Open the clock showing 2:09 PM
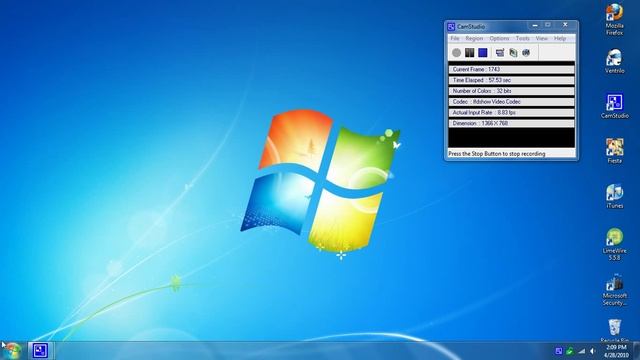 617,351
